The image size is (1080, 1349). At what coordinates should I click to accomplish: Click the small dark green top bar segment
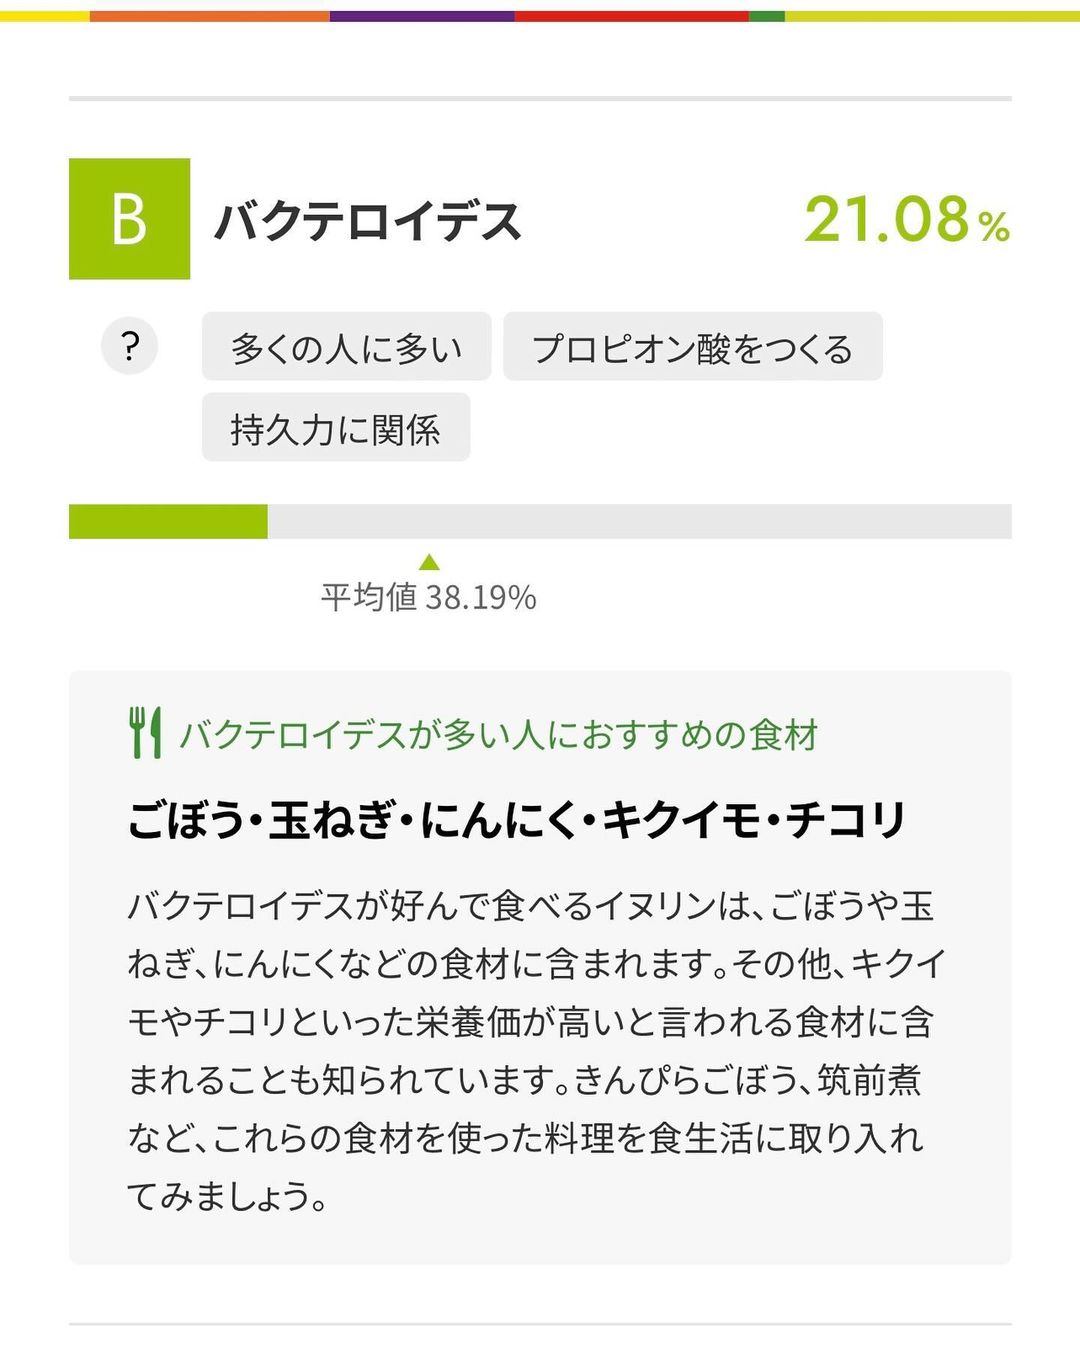click(x=767, y=16)
